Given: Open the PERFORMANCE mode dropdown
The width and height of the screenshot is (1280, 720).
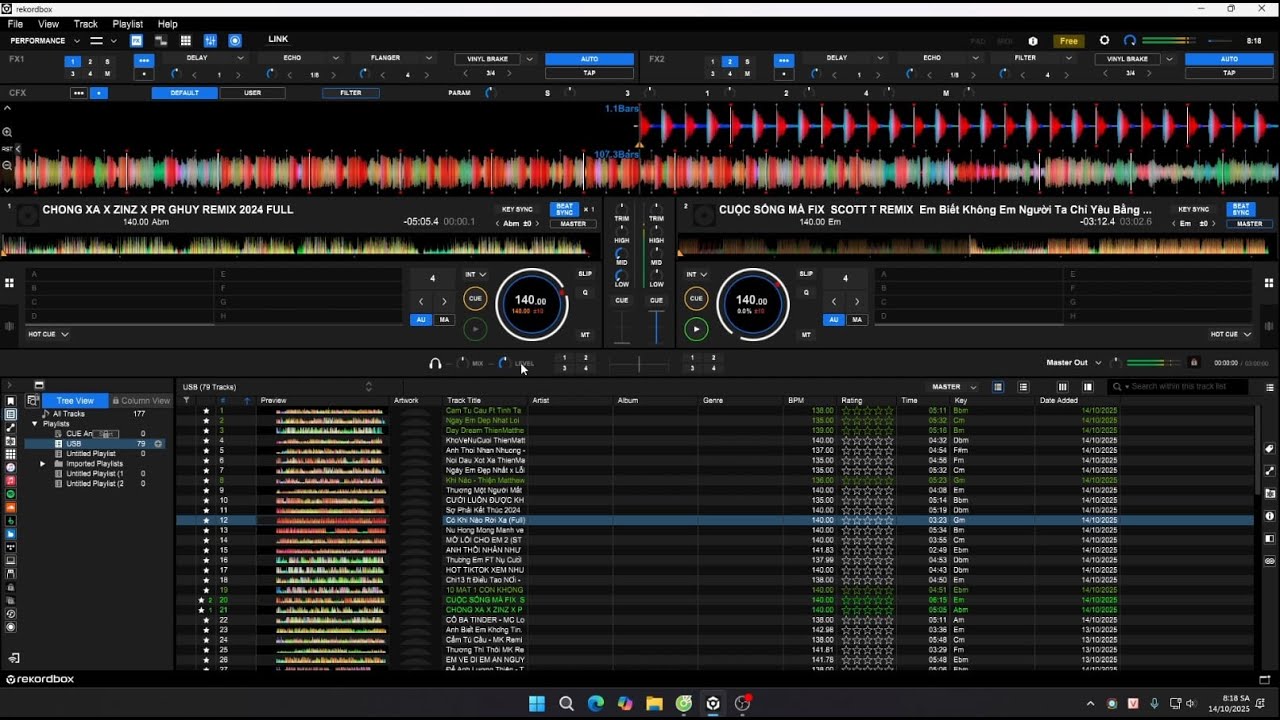Looking at the screenshot, I should point(45,41).
